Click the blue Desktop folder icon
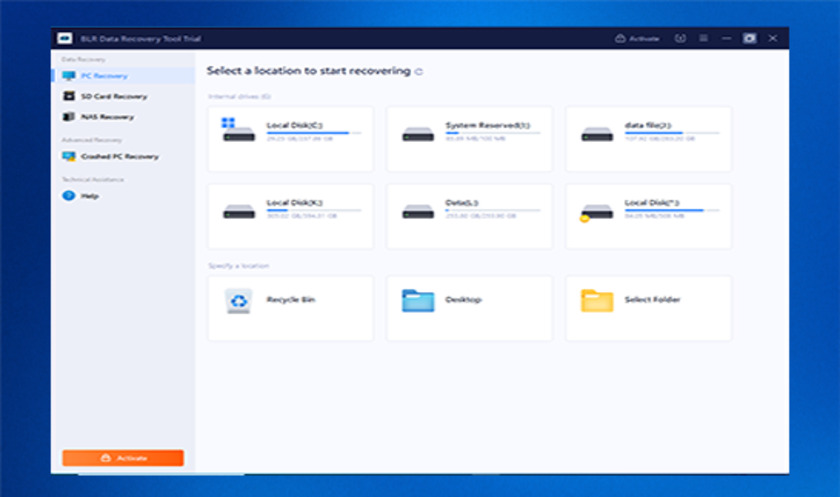The image size is (840, 497). [418, 300]
